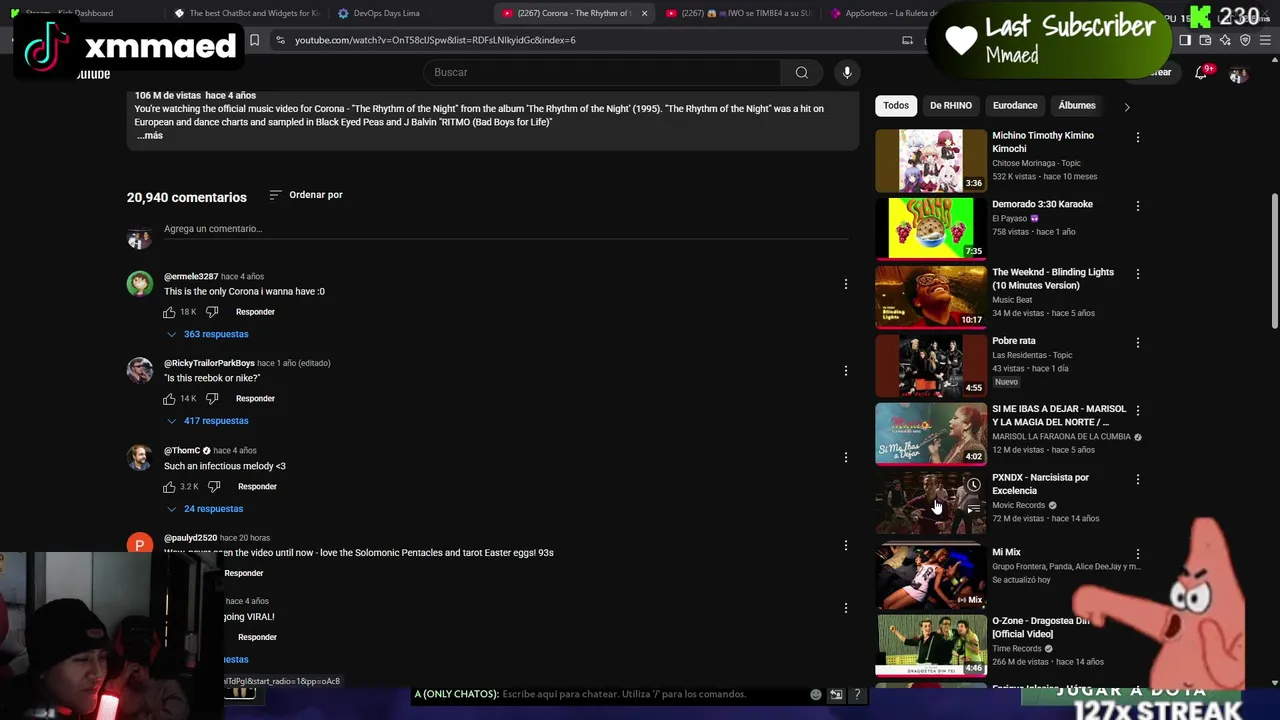1280x720 pixels.
Task: Click Agrega un comentario field
Action: pyautogui.click(x=505, y=229)
